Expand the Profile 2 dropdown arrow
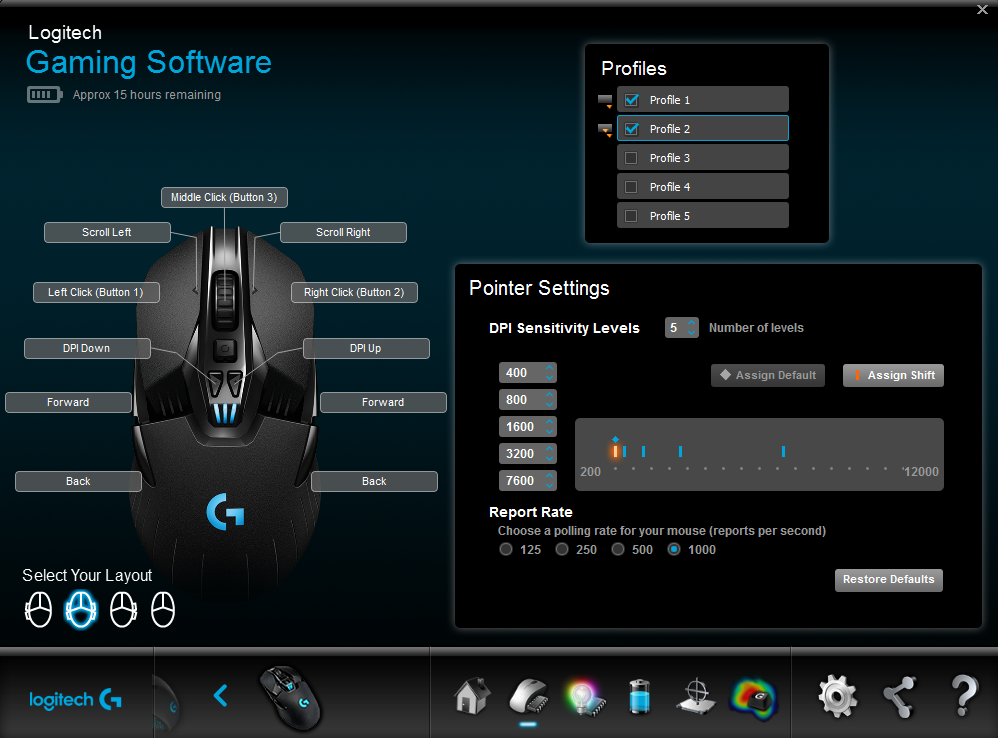Screen dimensions: 998x738 coord(604,129)
